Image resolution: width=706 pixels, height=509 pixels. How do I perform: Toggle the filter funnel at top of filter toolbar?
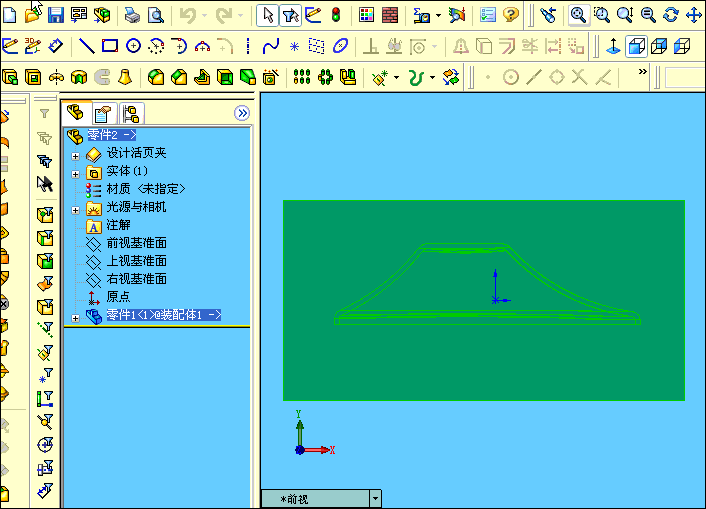click(44, 113)
